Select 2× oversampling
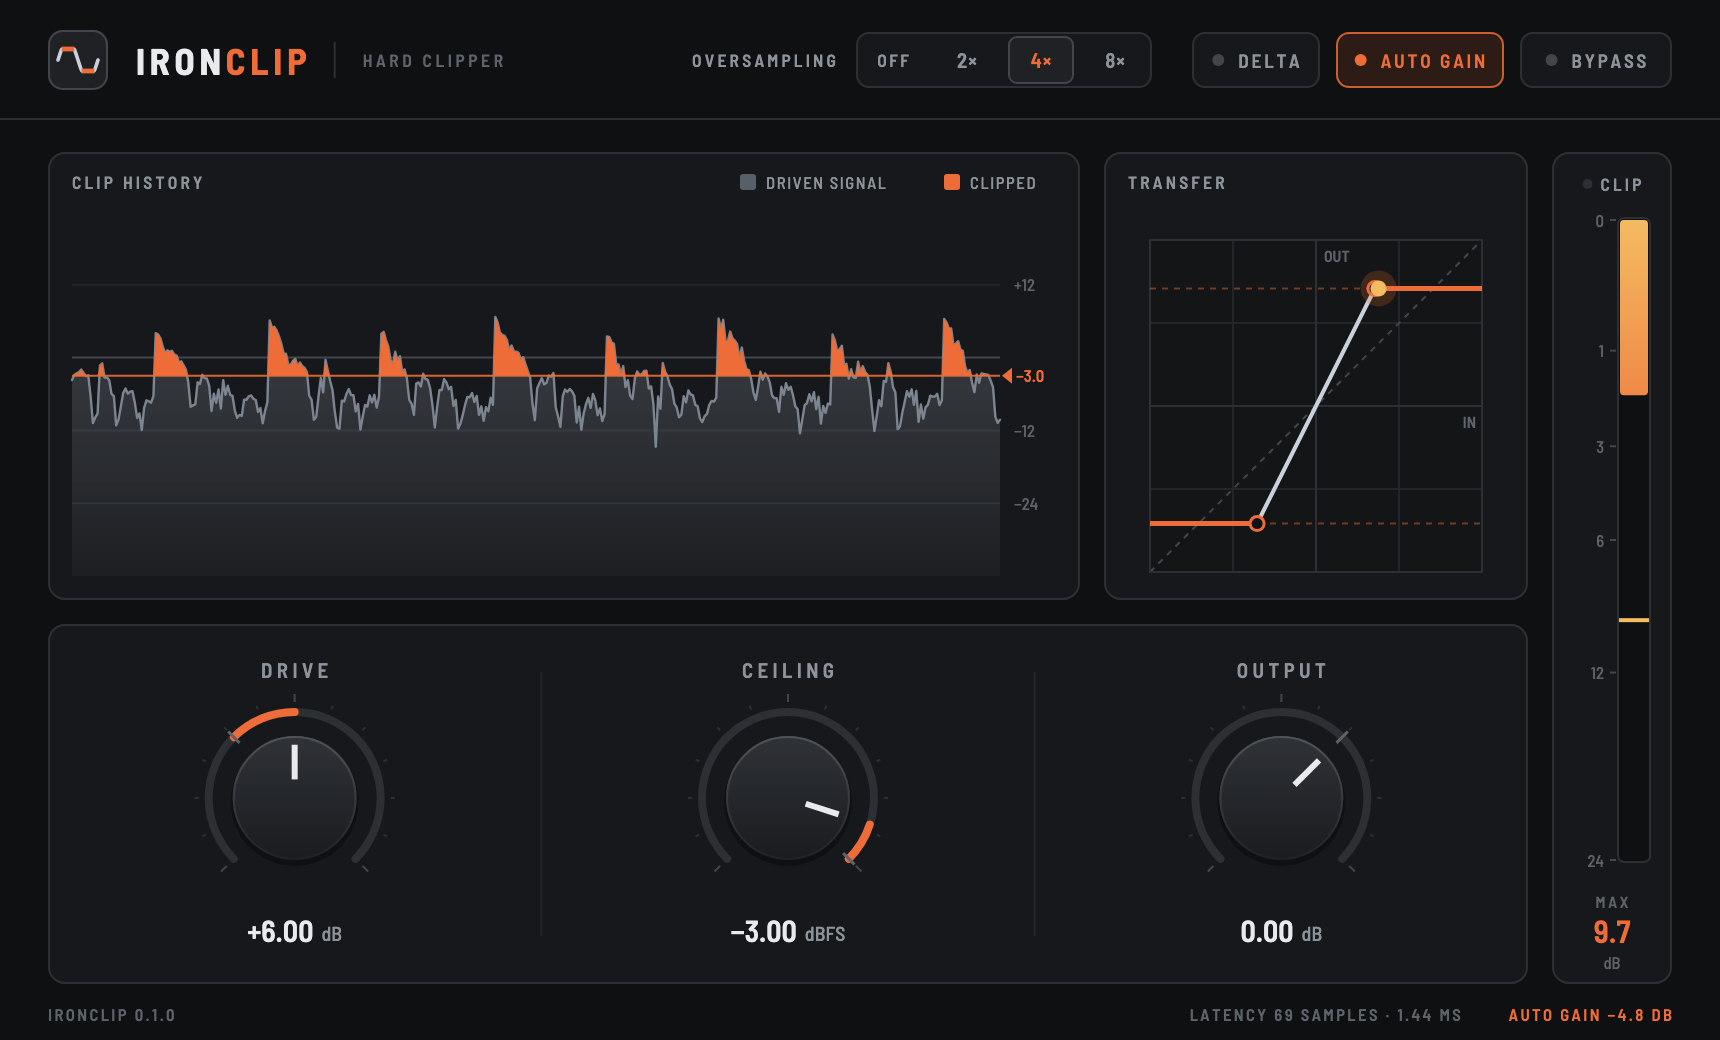This screenshot has width=1720, height=1040. 967,61
